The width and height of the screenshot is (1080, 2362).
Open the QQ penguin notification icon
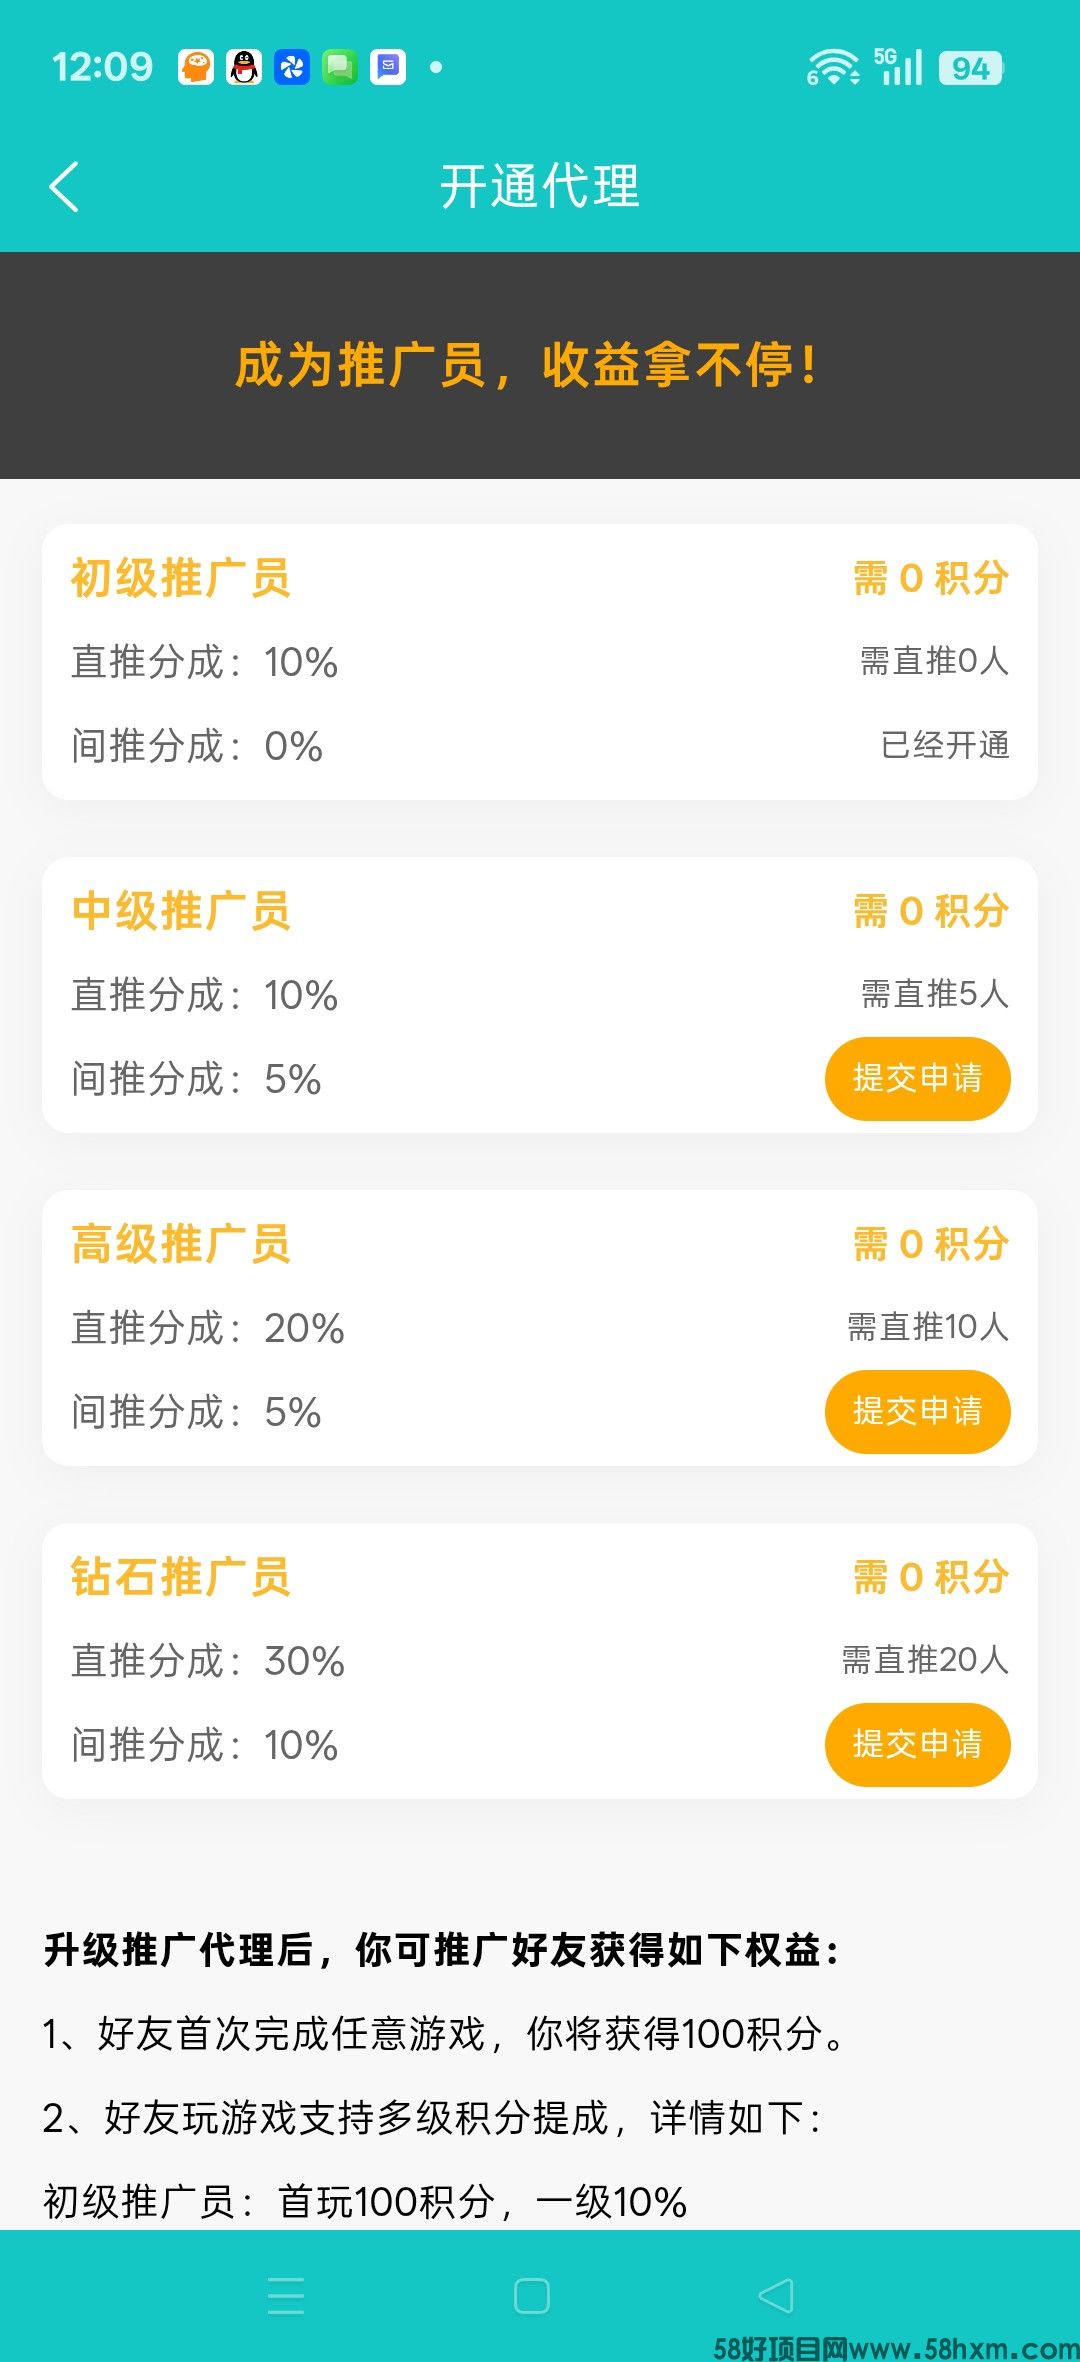244,67
